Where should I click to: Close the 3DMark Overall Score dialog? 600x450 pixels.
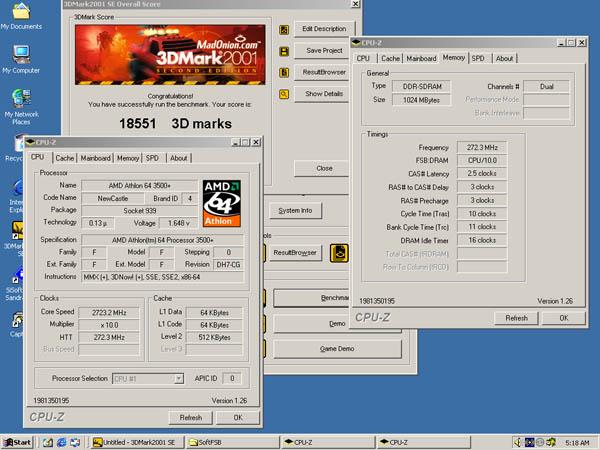click(x=355, y=4)
